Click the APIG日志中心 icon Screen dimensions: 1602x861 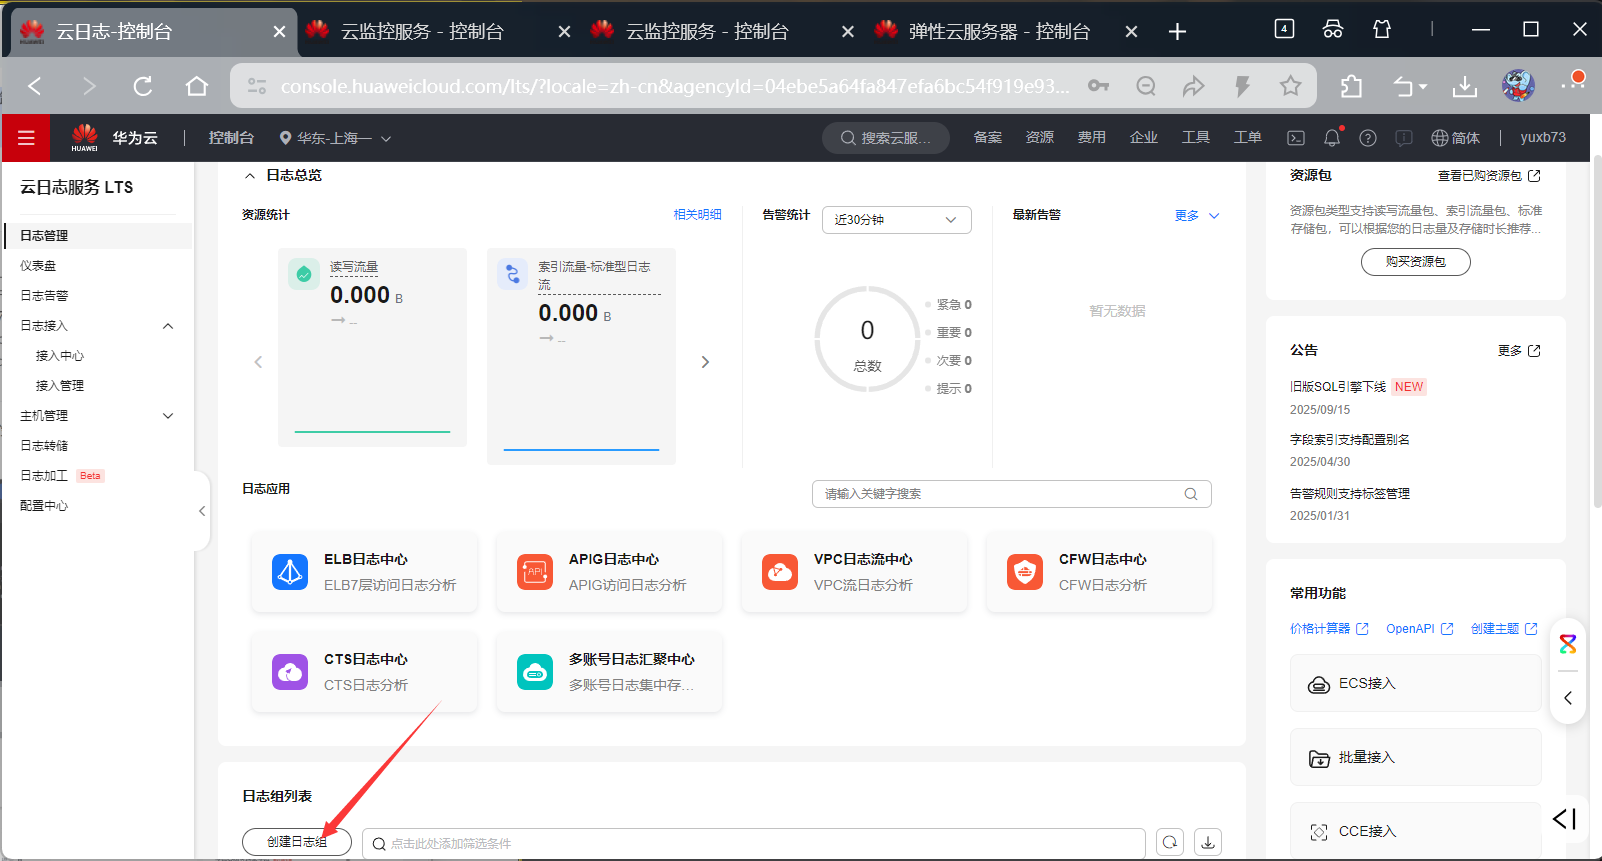point(535,572)
